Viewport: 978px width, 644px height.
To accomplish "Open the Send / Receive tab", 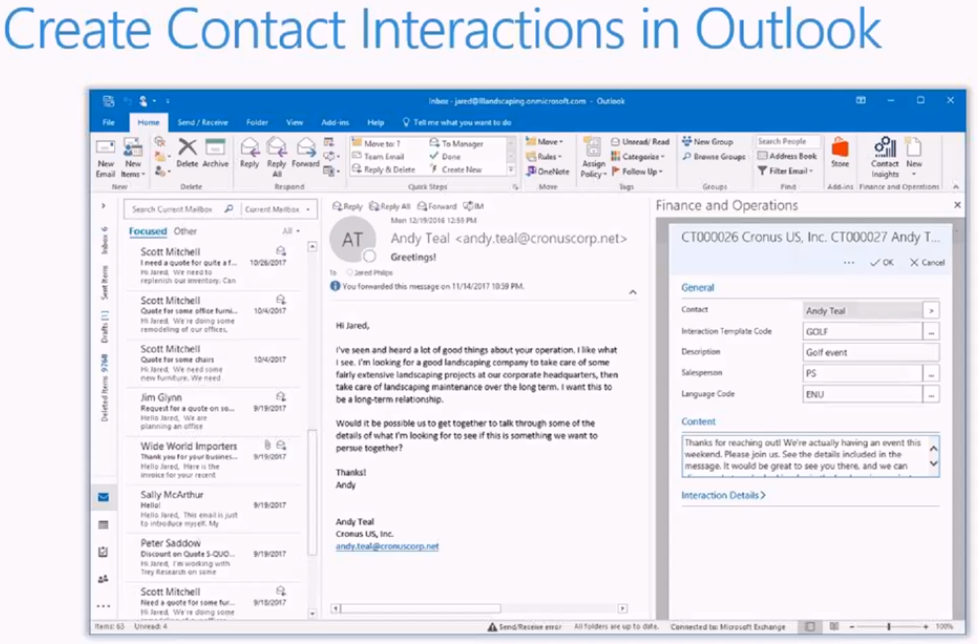I will (x=203, y=123).
